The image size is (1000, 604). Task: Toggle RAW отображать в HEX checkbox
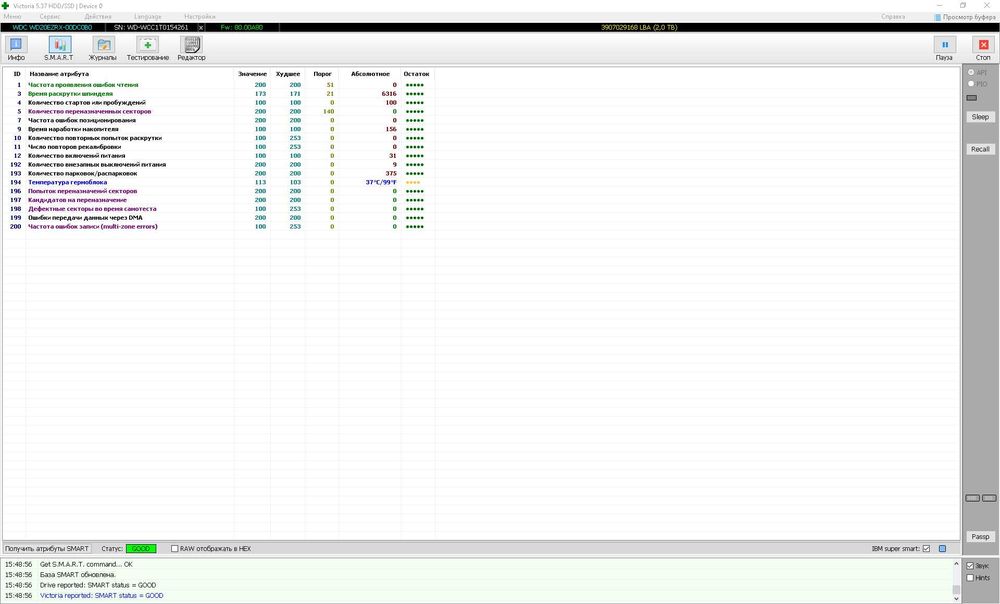[174, 549]
